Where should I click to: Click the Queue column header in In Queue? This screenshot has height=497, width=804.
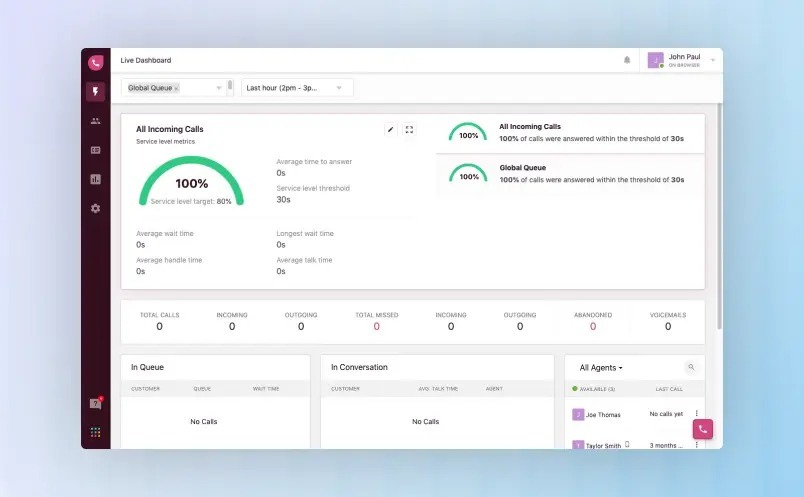202,389
